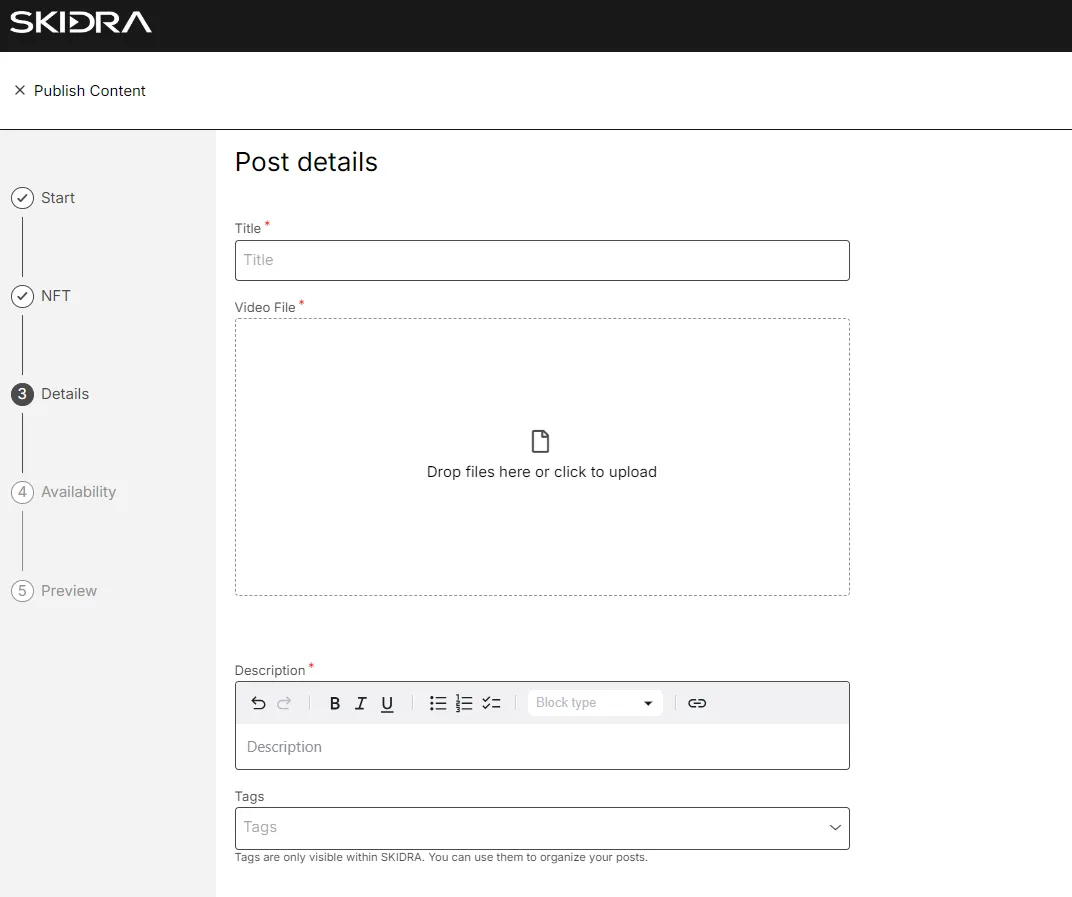The image size is (1072, 897).
Task: Open the Block type dropdown
Action: pyautogui.click(x=595, y=703)
